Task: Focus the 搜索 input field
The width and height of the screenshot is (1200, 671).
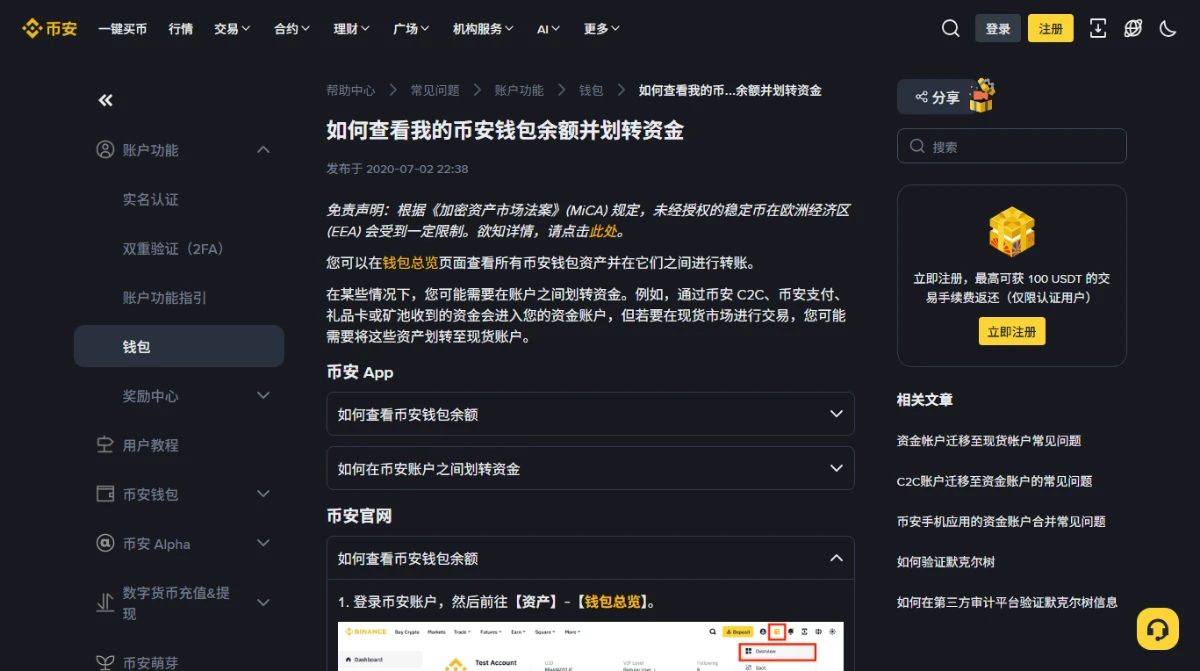Action: tap(1012, 146)
